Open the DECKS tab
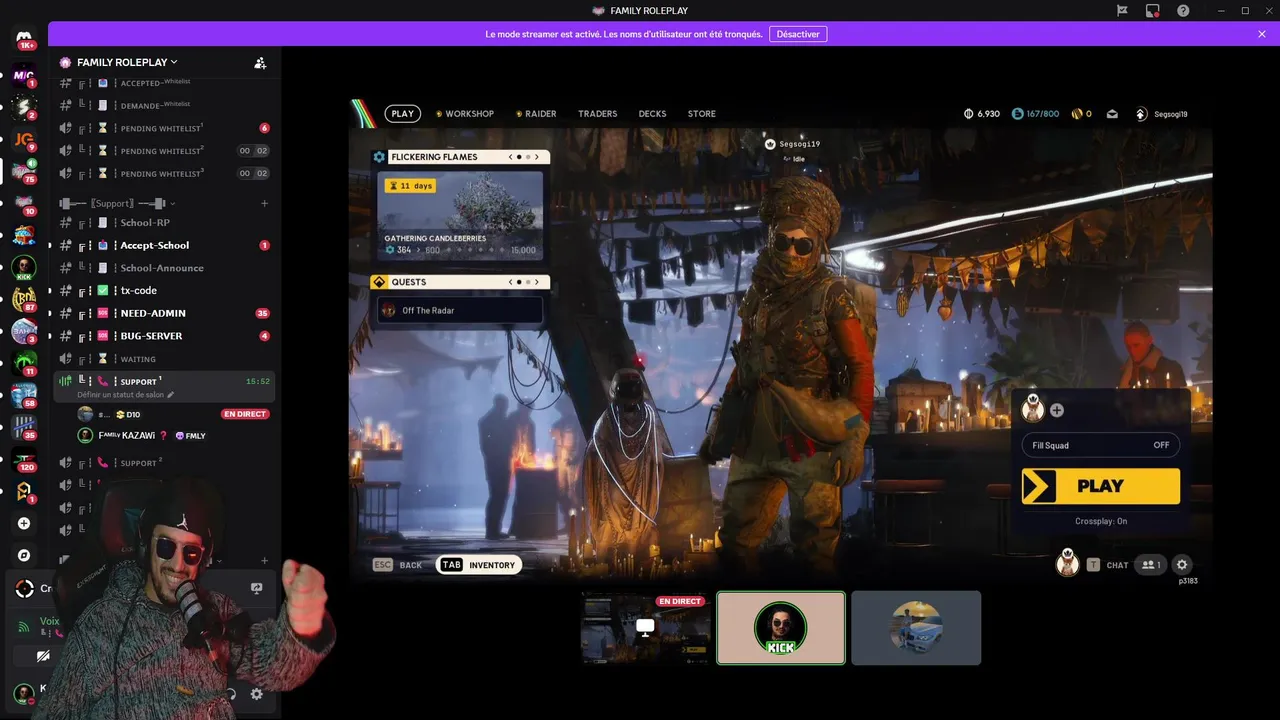The height and width of the screenshot is (720, 1280). pyautogui.click(x=652, y=114)
